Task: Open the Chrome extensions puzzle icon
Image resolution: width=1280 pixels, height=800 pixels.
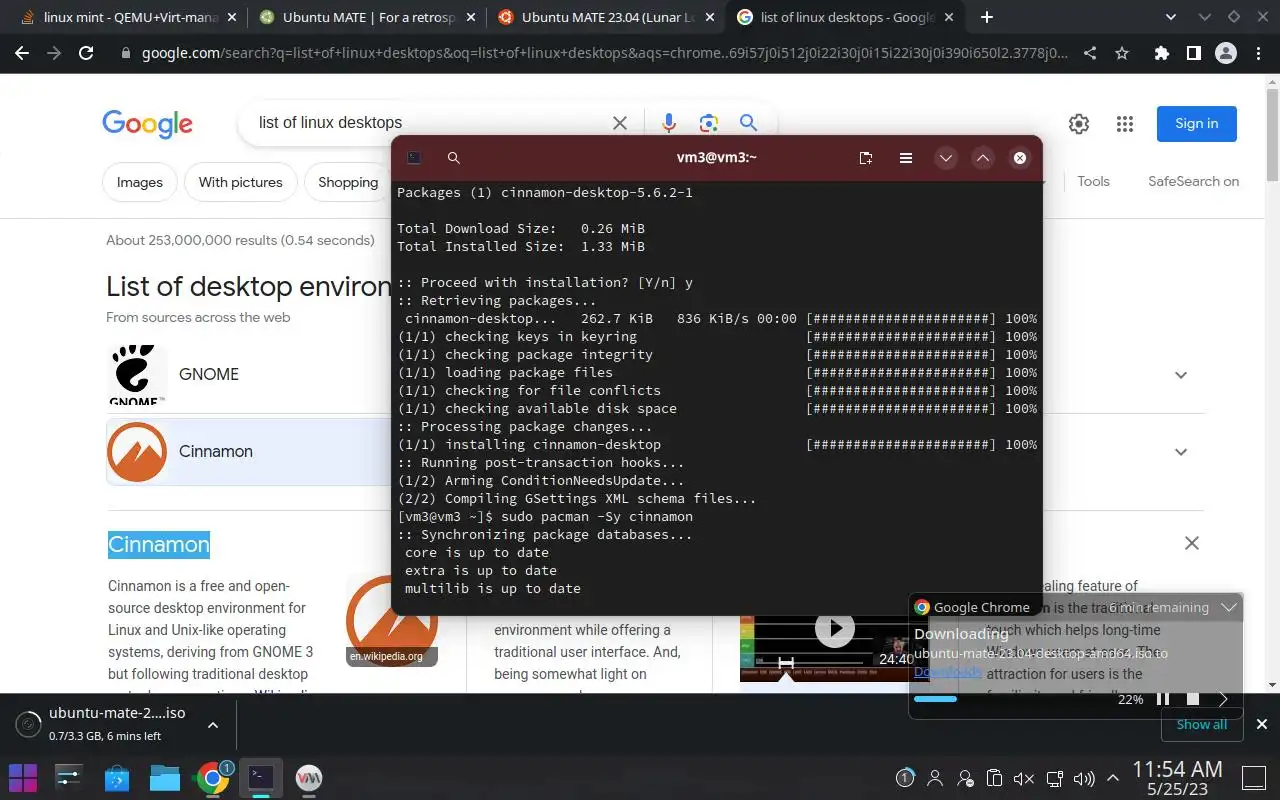Action: point(1161,54)
